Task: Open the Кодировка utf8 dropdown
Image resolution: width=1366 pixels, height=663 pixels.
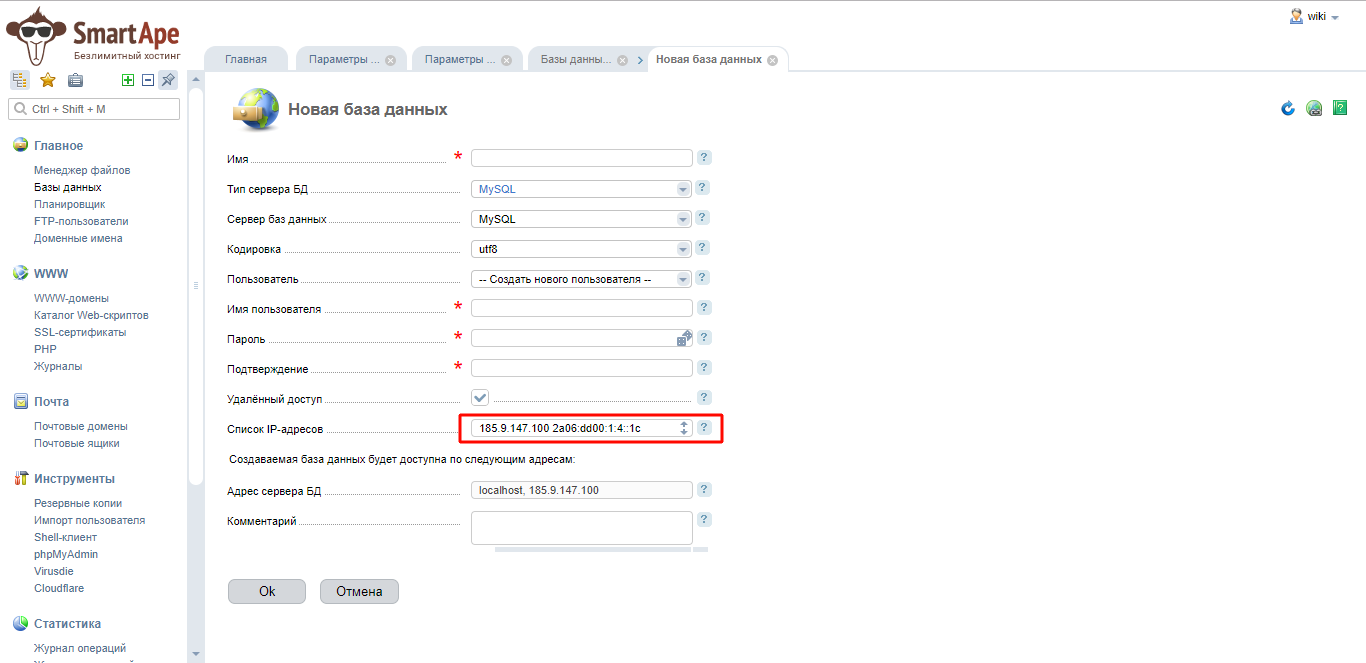Action: point(582,248)
